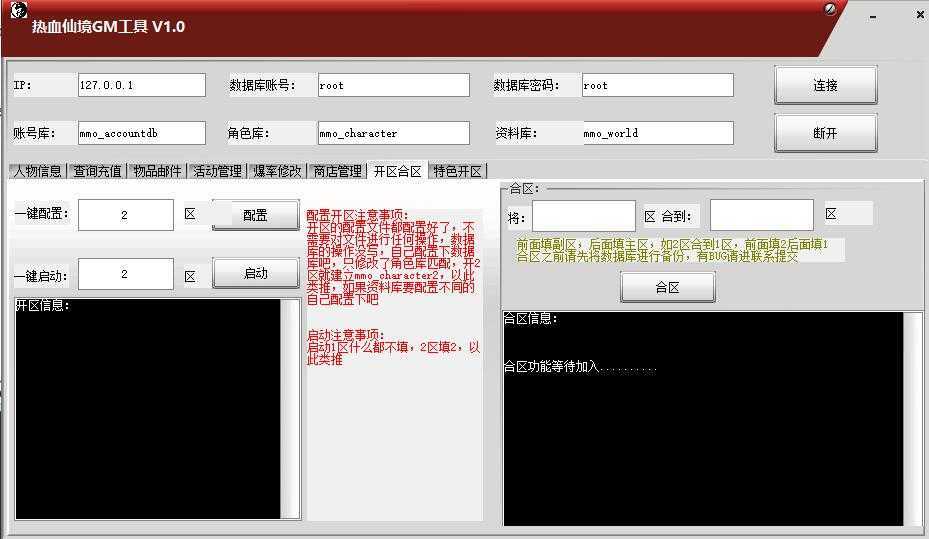Click the round skin icon in title bar
929x539 pixels.
coord(830,9)
